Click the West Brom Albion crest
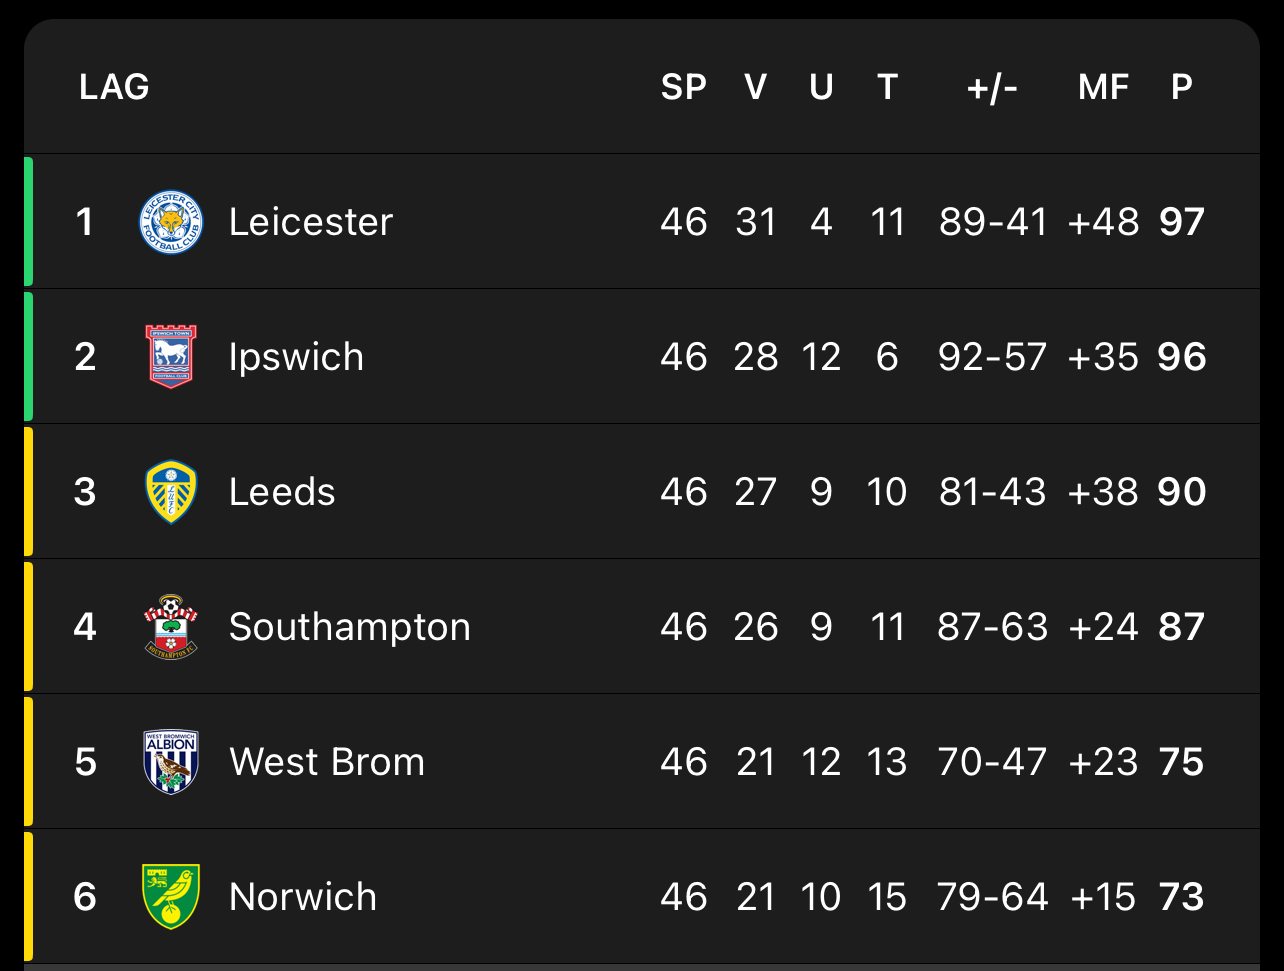The height and width of the screenshot is (971, 1284). pos(171,762)
